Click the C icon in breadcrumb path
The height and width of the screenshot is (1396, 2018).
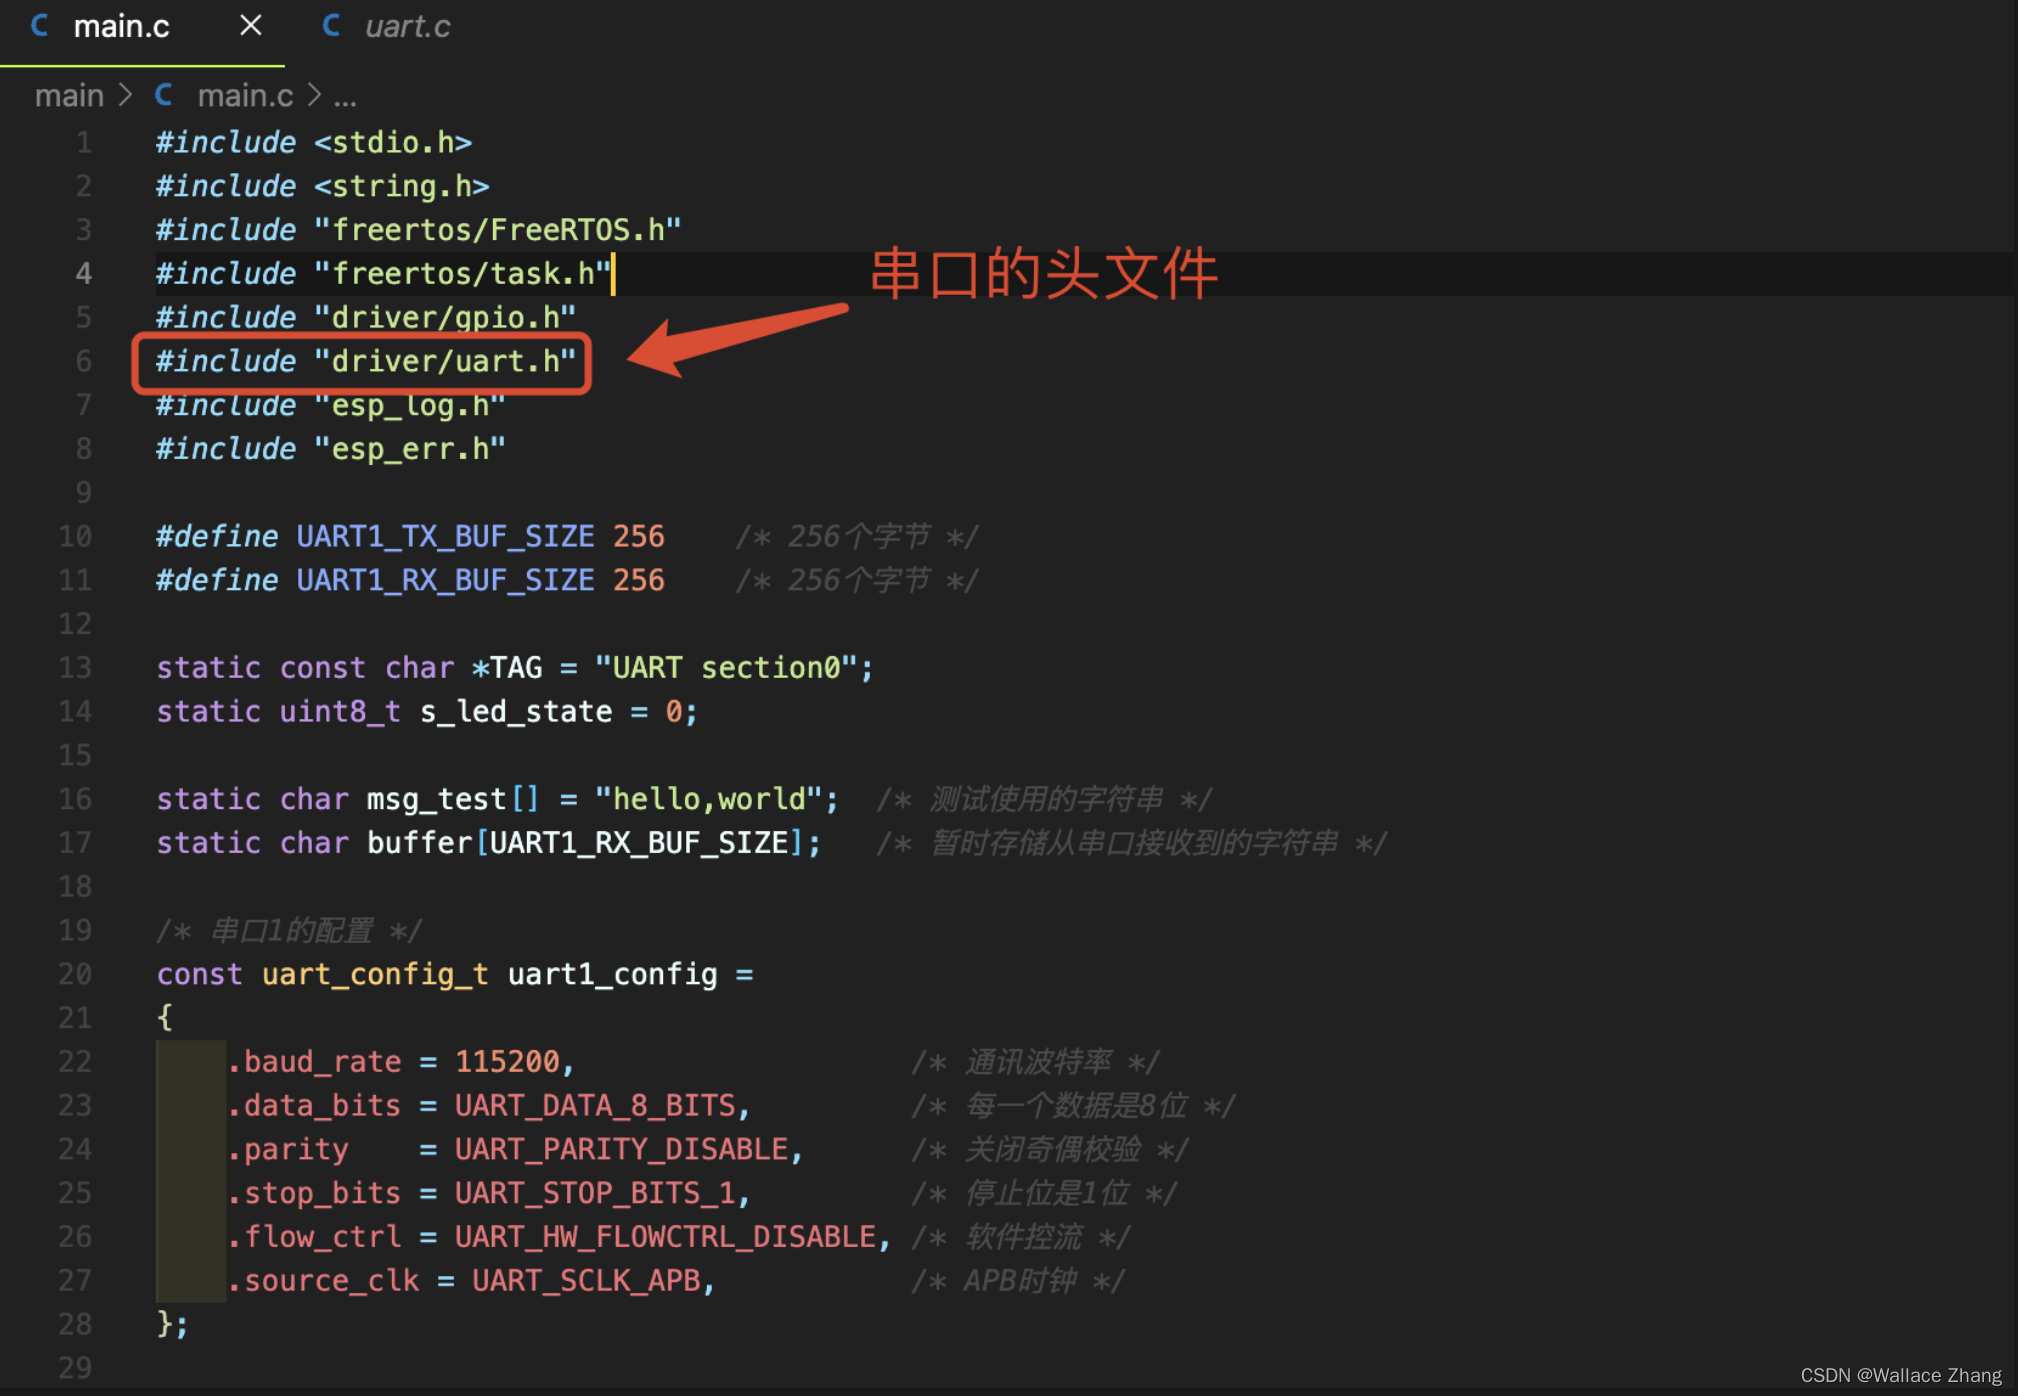click(164, 95)
